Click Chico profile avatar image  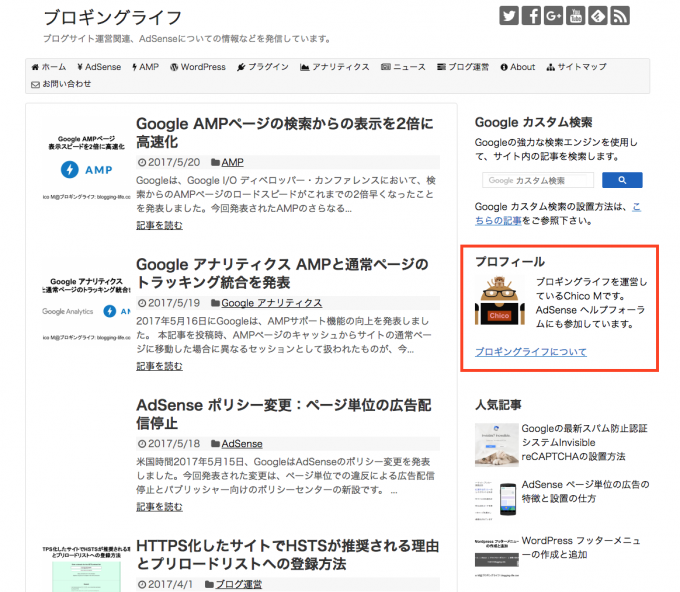point(500,301)
